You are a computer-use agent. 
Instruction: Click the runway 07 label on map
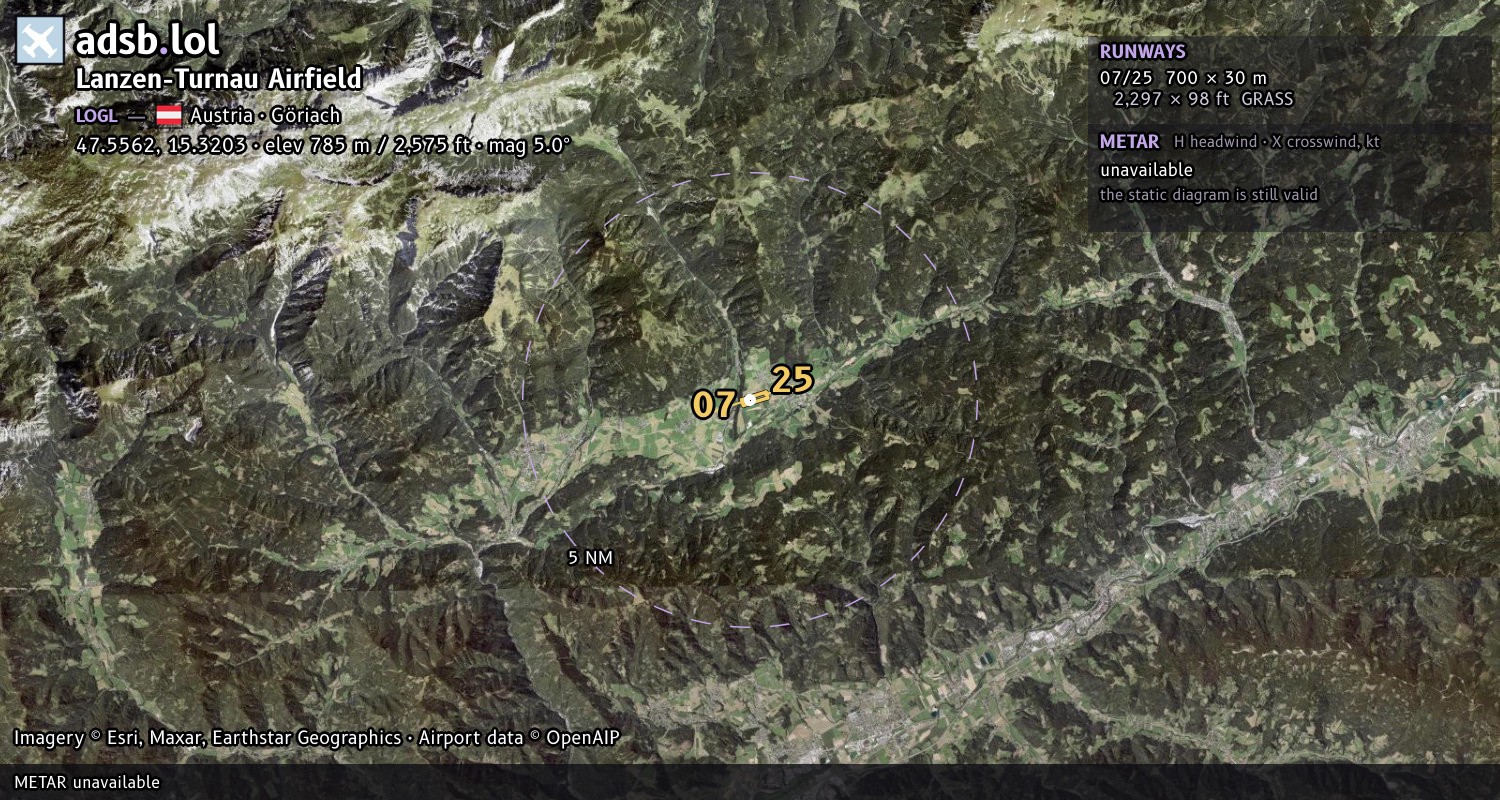pyautogui.click(x=714, y=405)
